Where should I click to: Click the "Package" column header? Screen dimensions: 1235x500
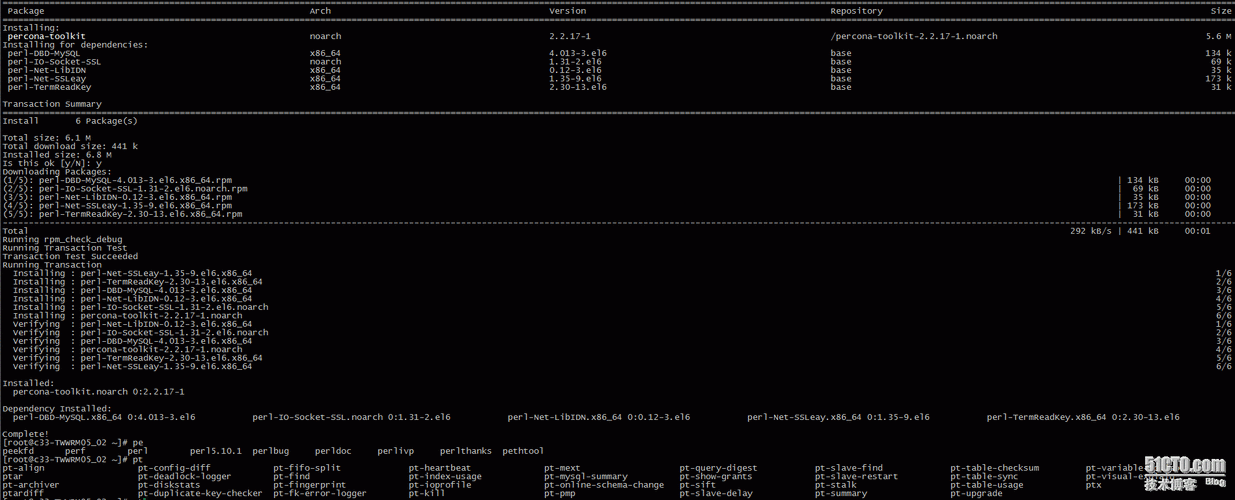26,11
